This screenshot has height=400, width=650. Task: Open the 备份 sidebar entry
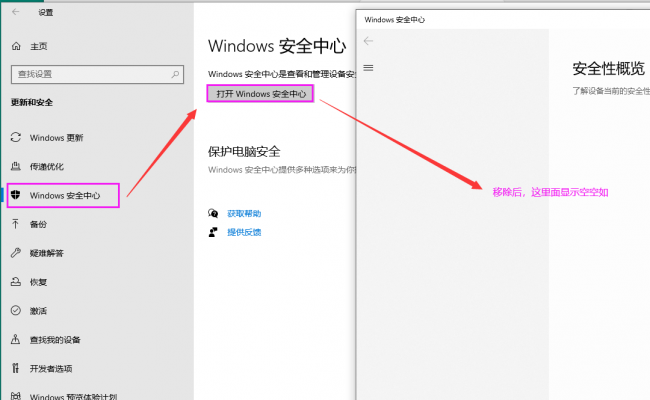coord(38,224)
